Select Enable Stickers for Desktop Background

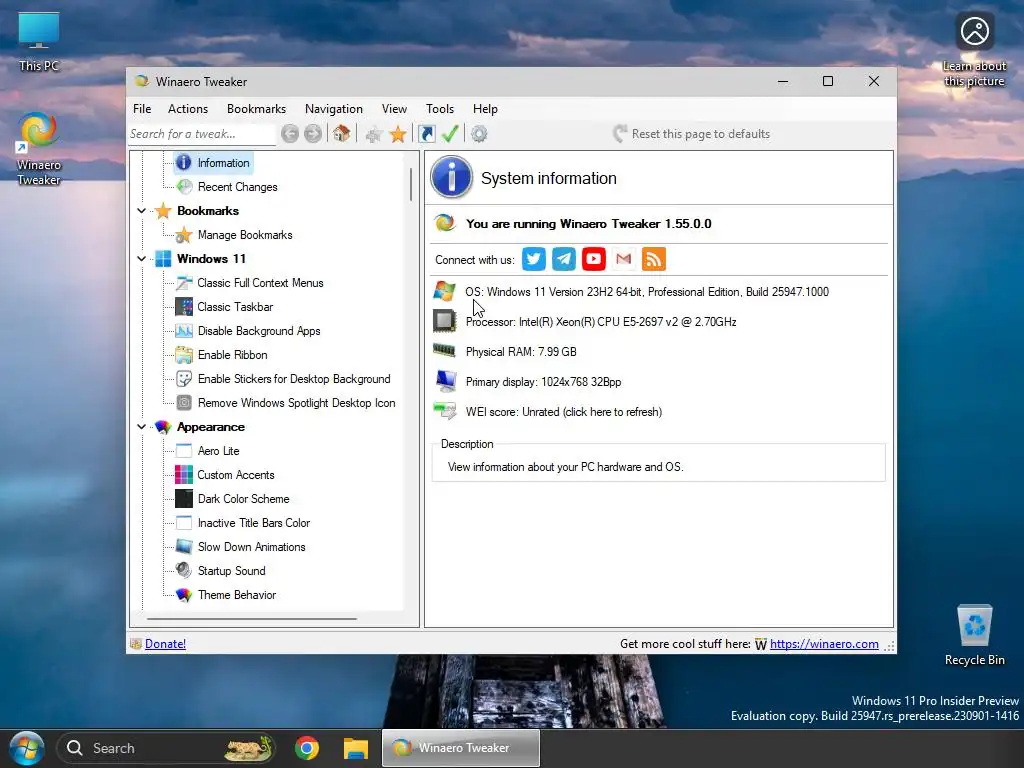tap(283, 379)
